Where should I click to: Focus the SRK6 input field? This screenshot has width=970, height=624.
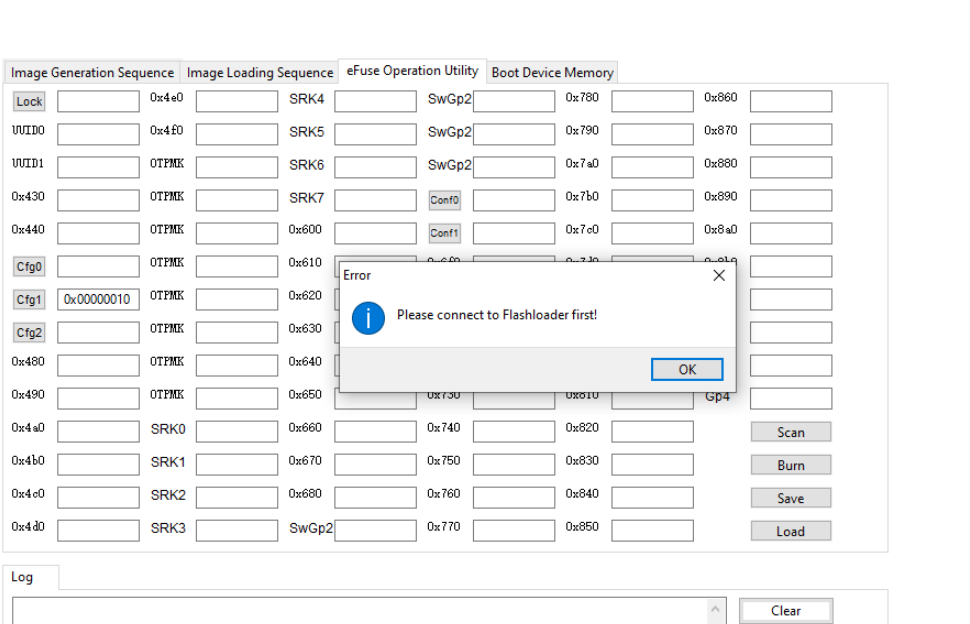(x=376, y=167)
